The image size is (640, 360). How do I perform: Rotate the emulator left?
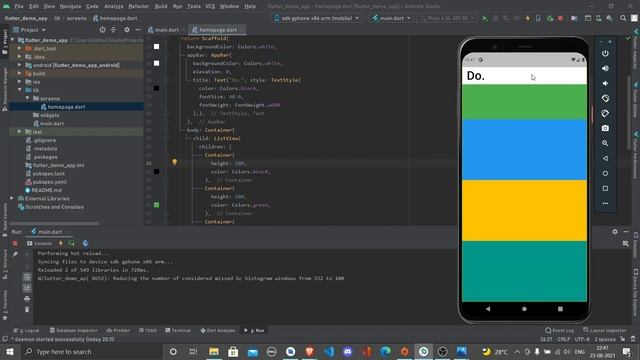[x=605, y=98]
